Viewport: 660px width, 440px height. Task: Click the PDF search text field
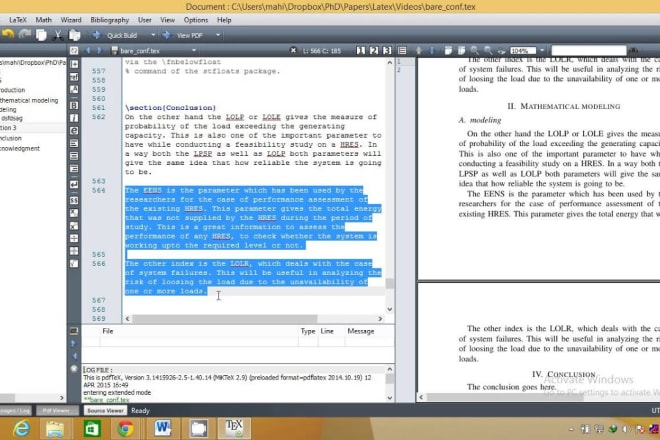[588, 51]
